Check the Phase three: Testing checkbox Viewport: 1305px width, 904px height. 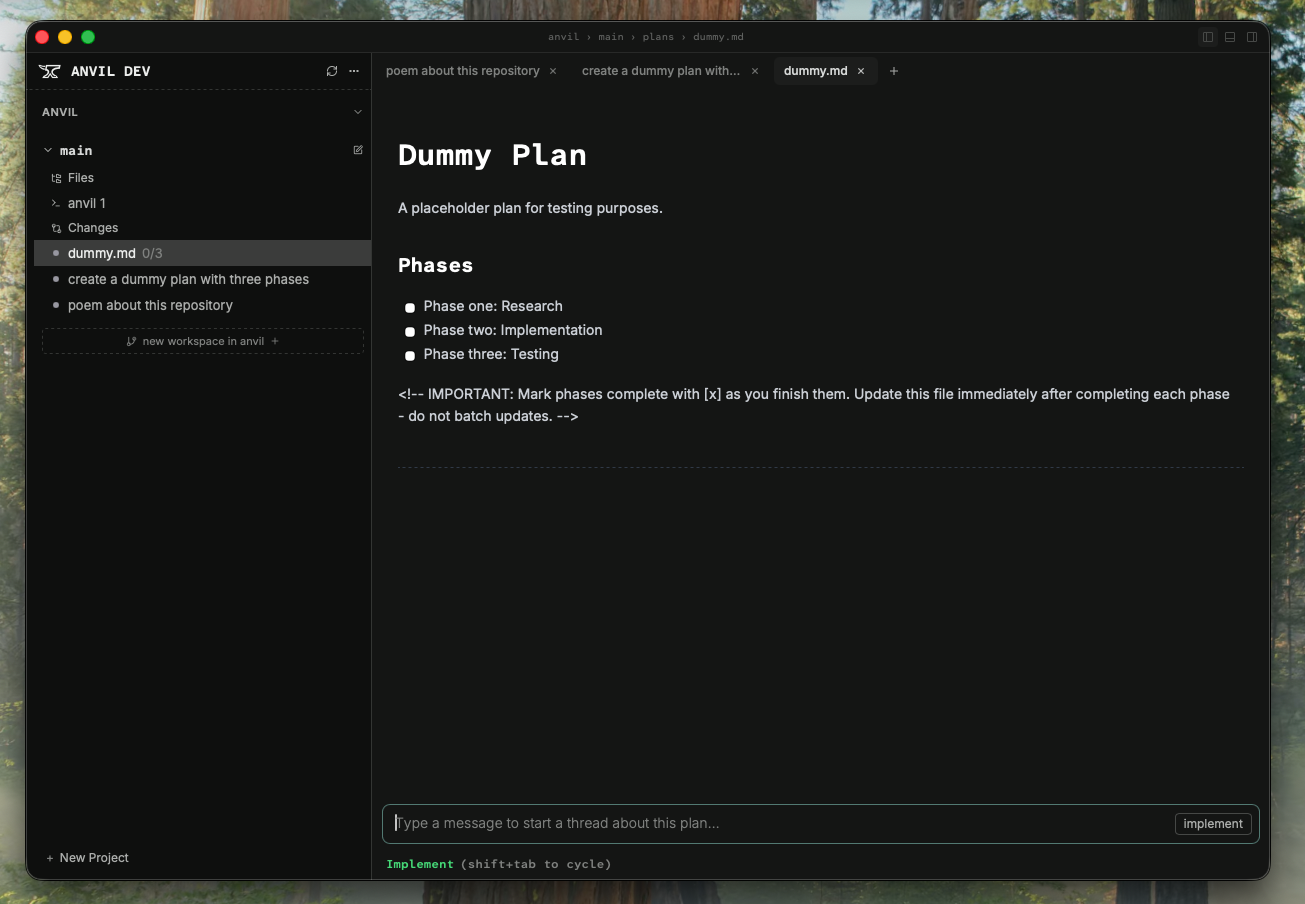click(410, 356)
